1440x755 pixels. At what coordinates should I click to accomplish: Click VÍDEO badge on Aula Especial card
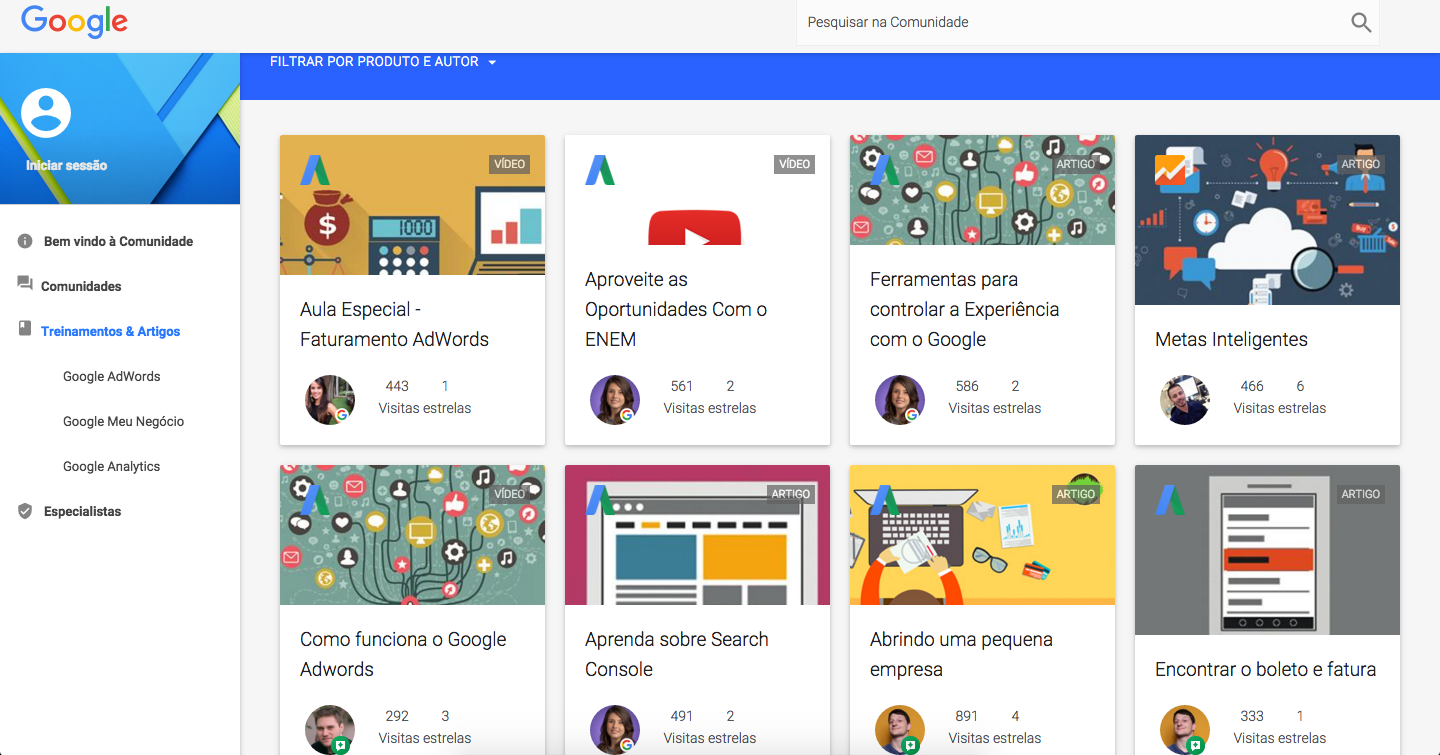point(509,164)
